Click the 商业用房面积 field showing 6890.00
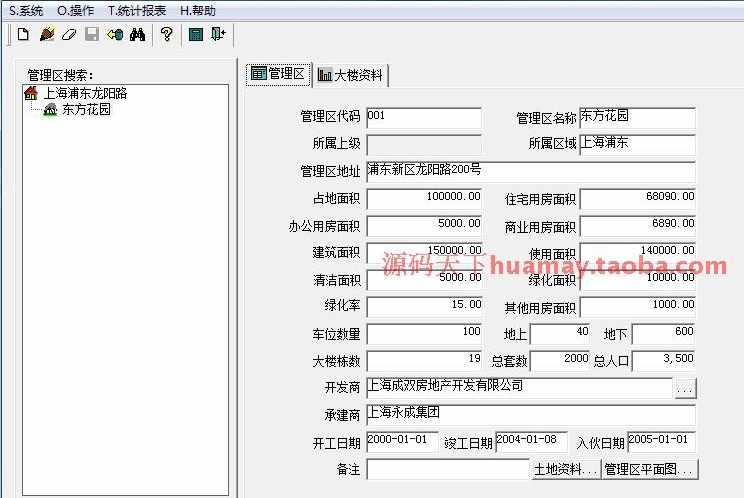This screenshot has height=498, width=744. (637, 226)
